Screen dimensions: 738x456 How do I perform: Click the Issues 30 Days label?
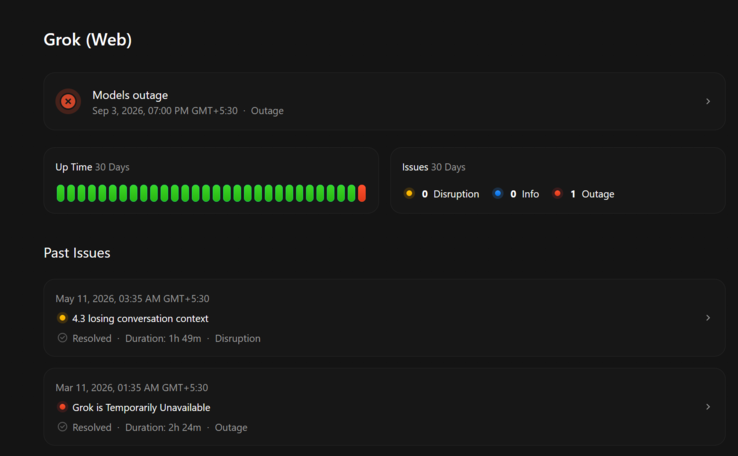(x=433, y=167)
